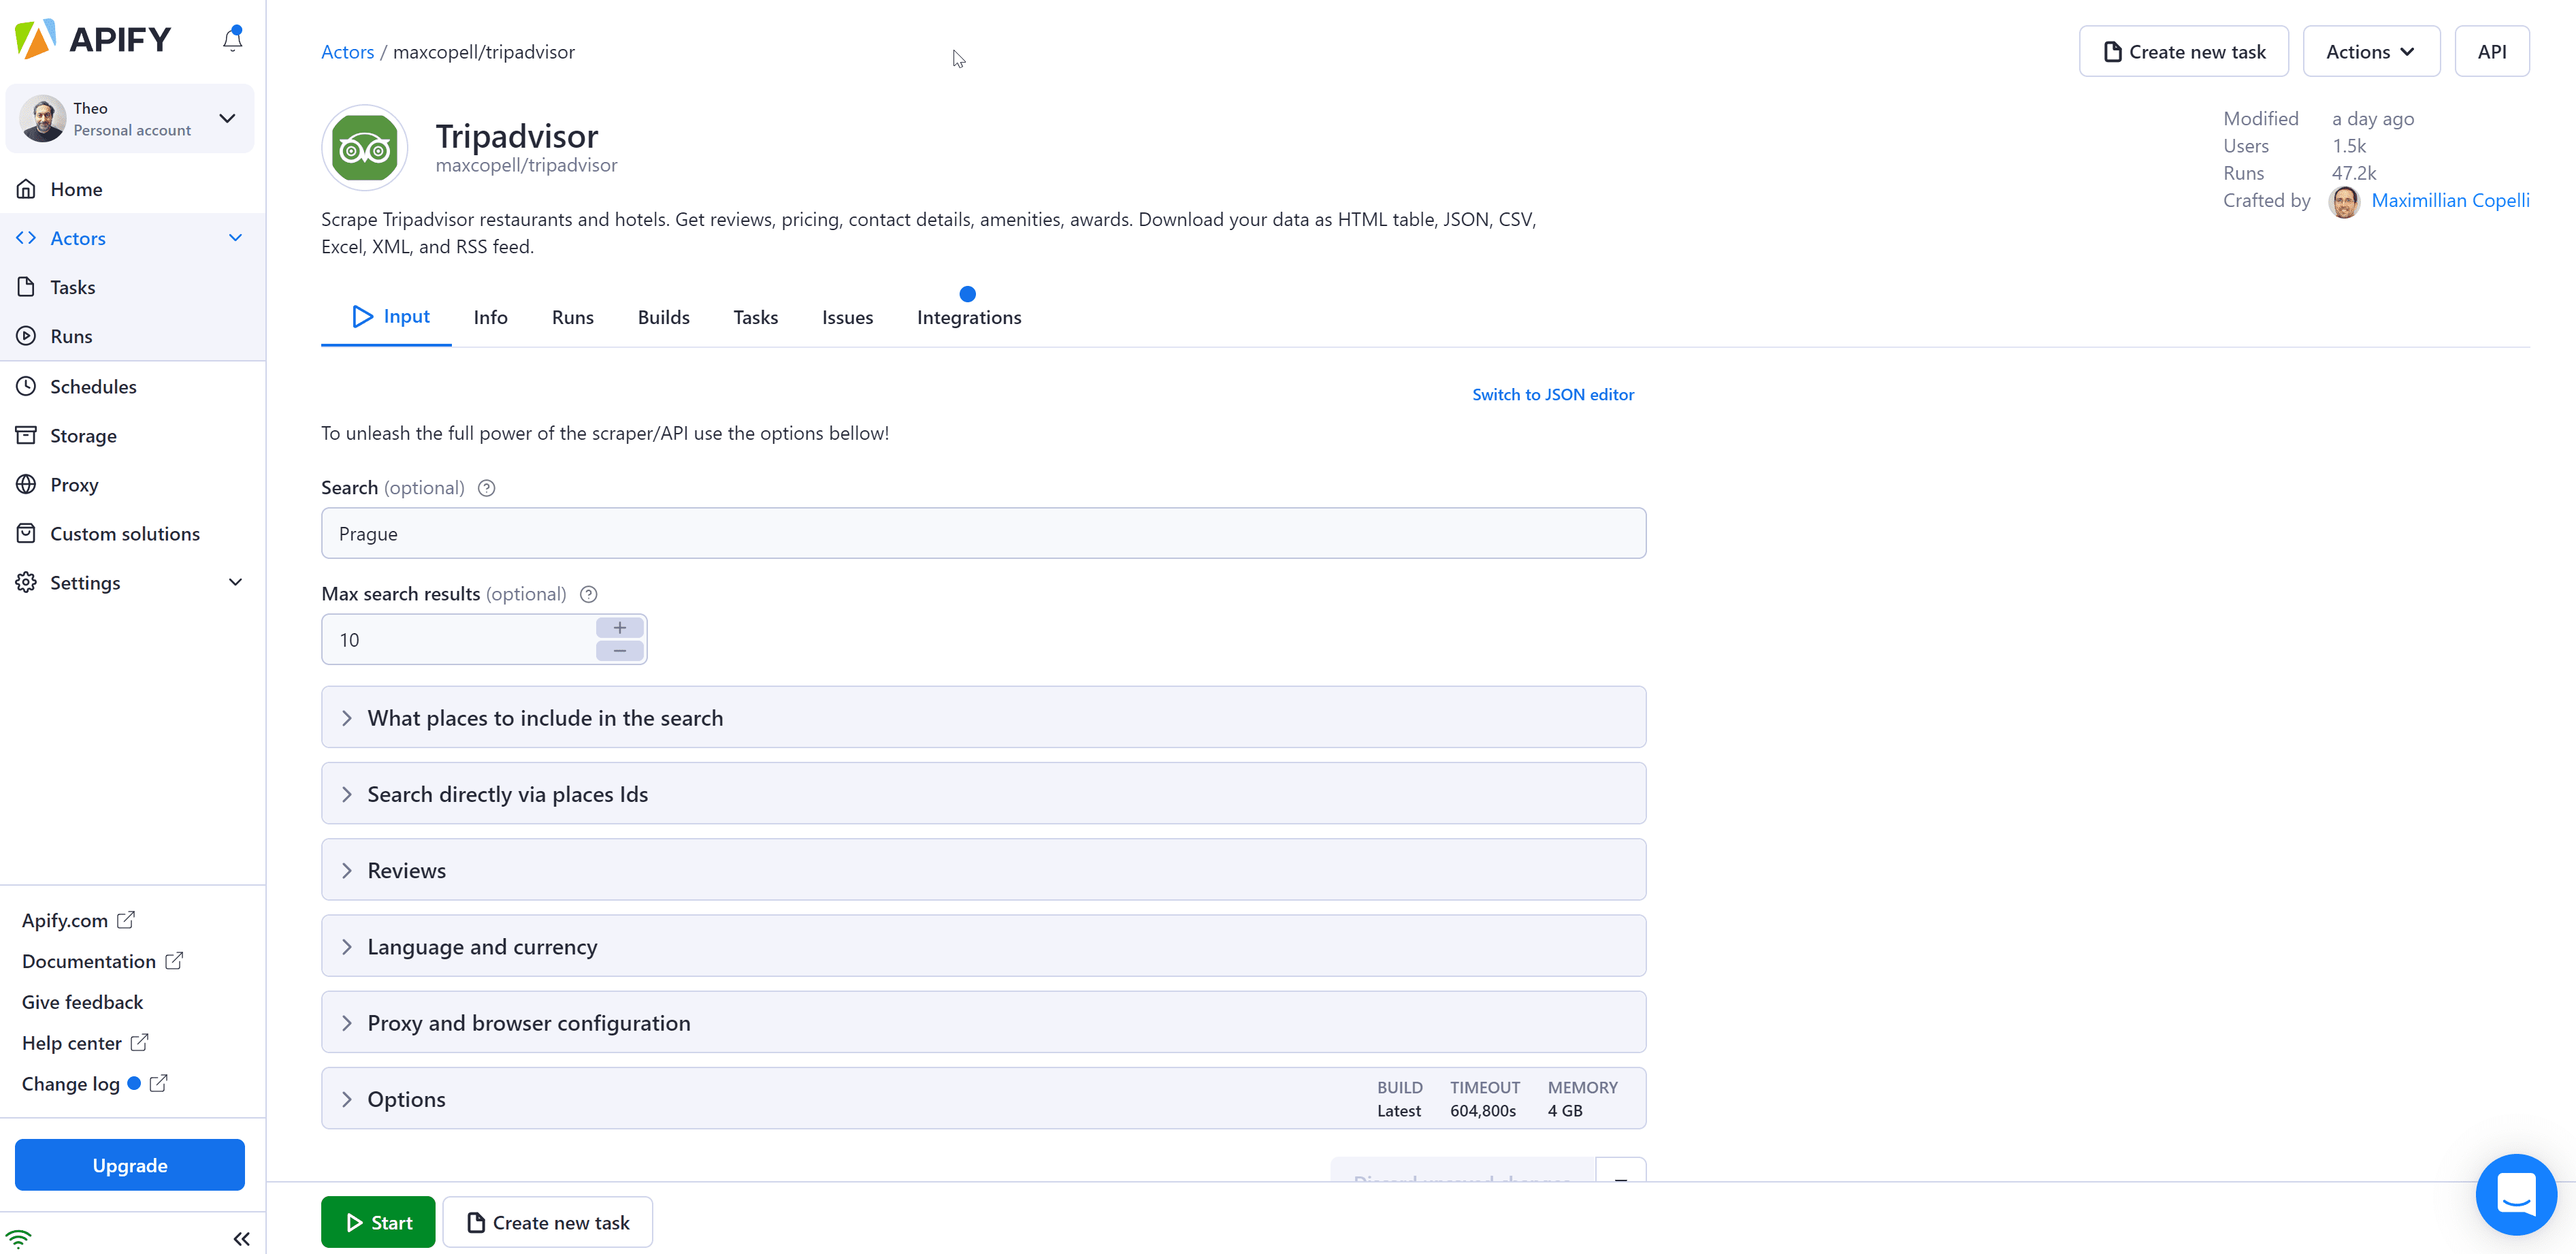Expand What places to include in the search
2576x1254 pixels.
(983, 717)
